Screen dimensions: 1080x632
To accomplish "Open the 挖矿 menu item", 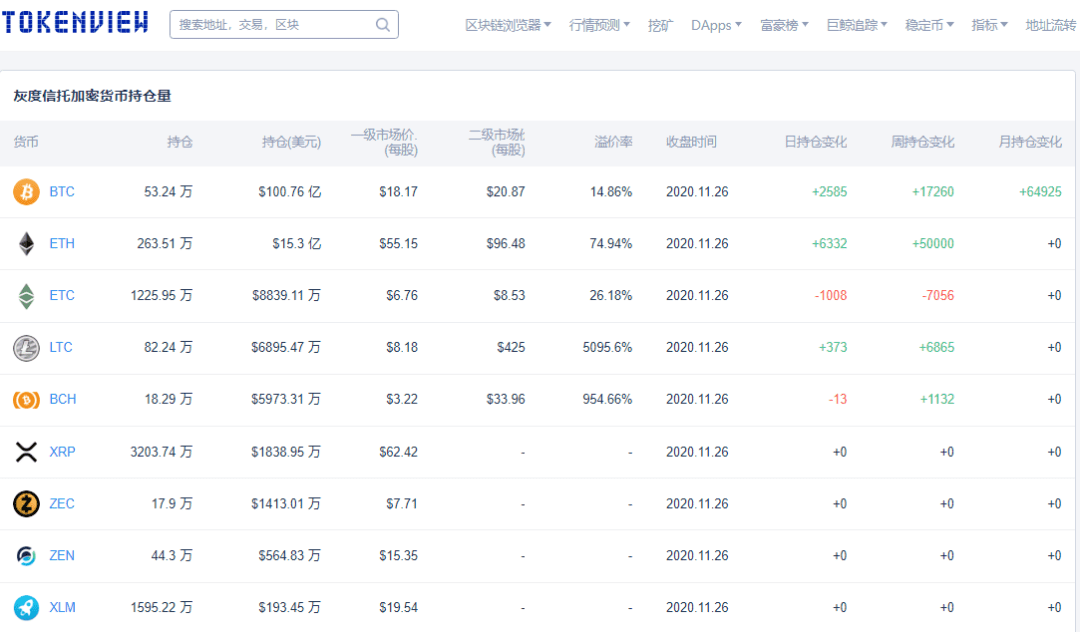I will point(660,25).
